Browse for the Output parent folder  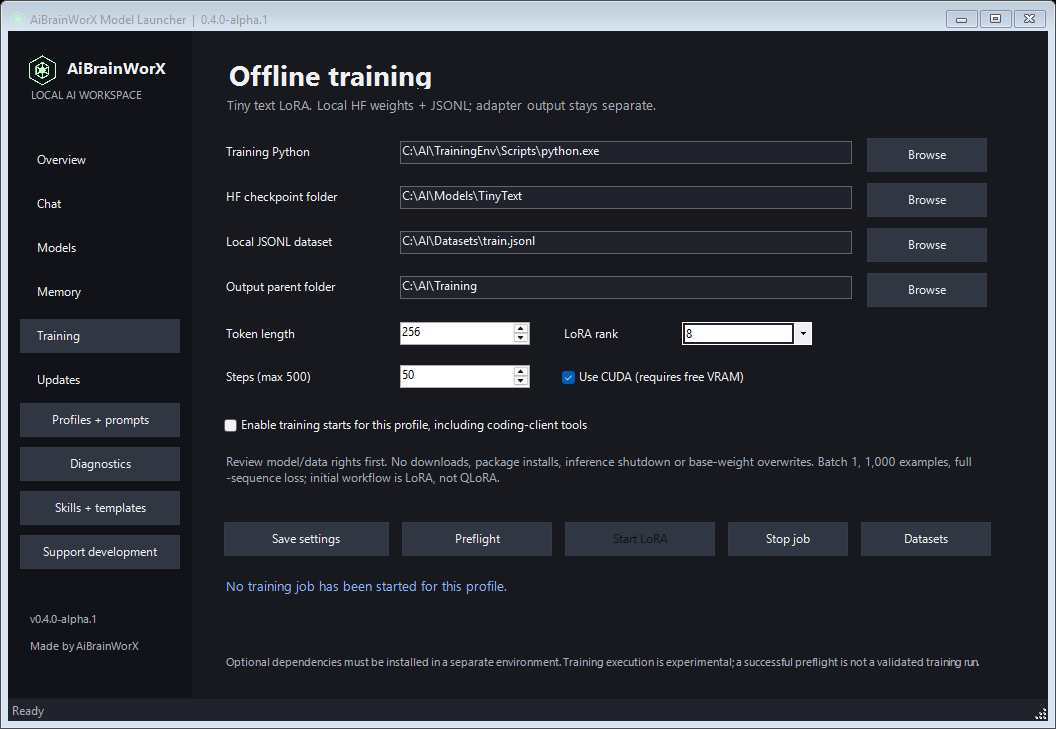(x=927, y=290)
